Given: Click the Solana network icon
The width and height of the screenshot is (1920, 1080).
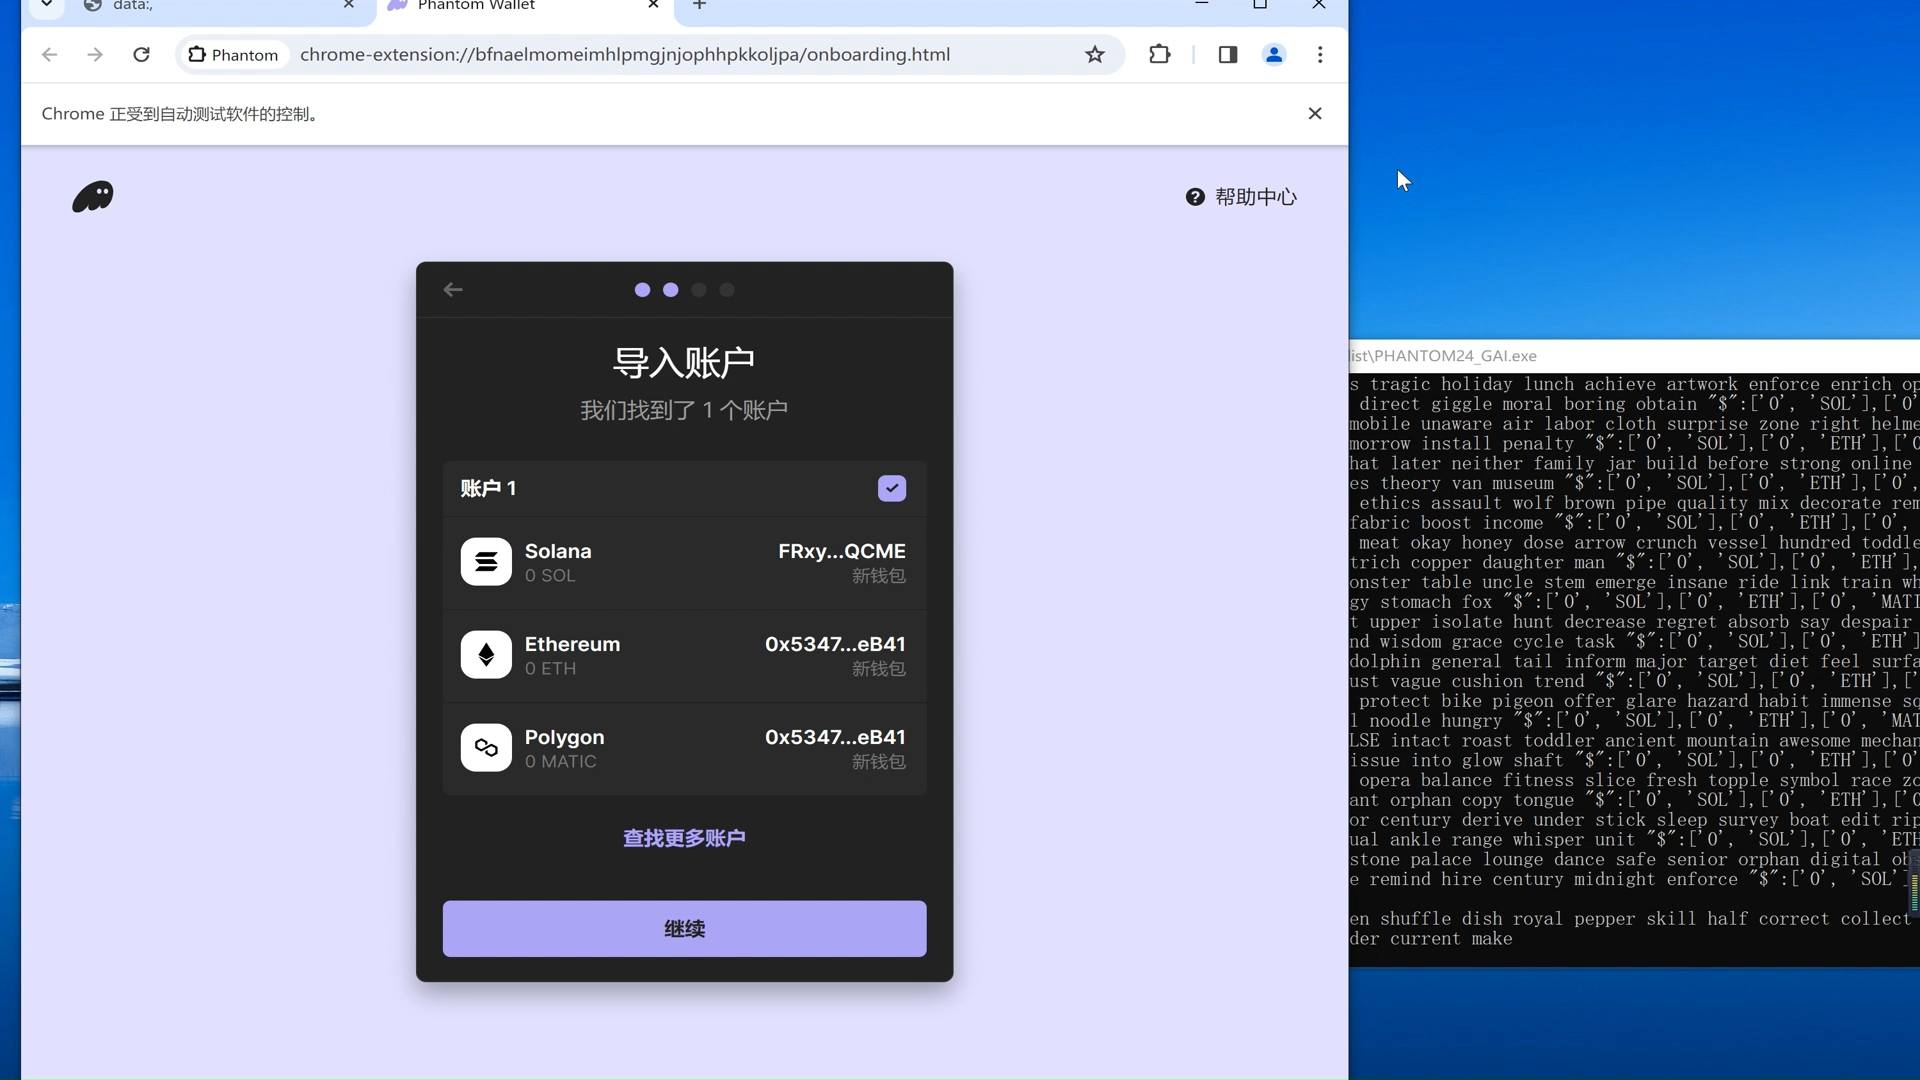Looking at the screenshot, I should click(486, 562).
